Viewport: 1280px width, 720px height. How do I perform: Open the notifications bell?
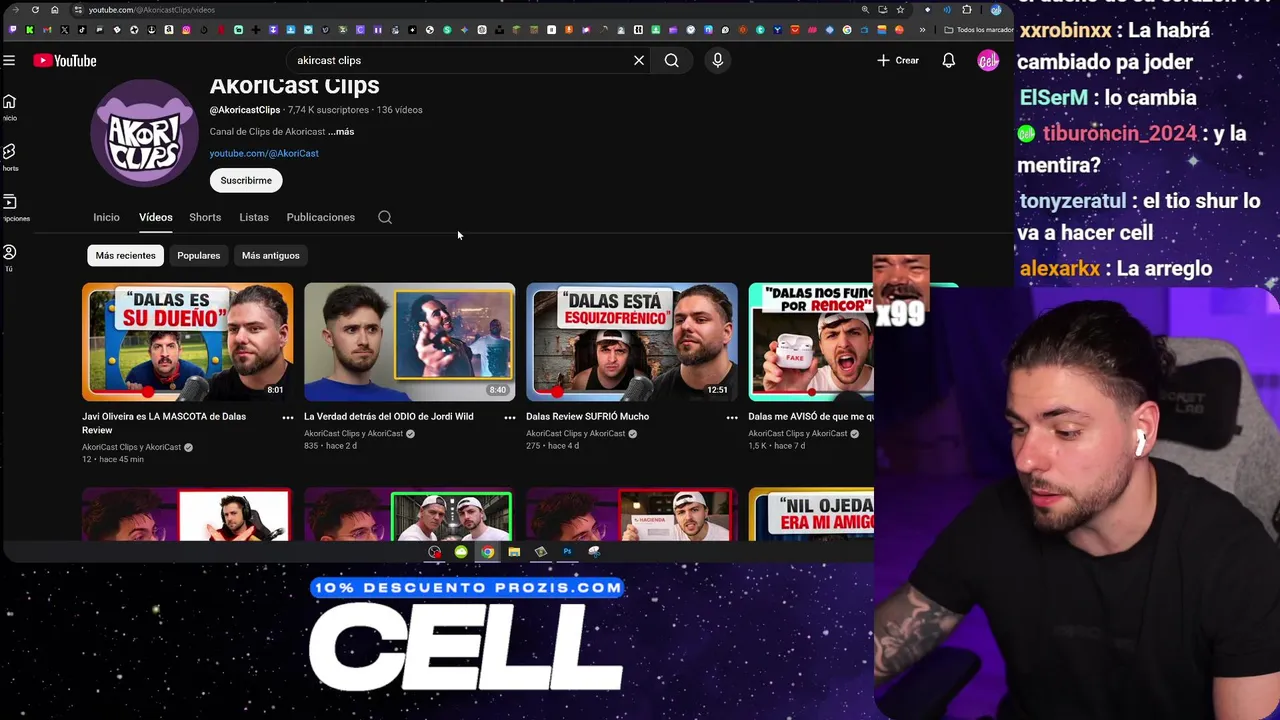(948, 61)
